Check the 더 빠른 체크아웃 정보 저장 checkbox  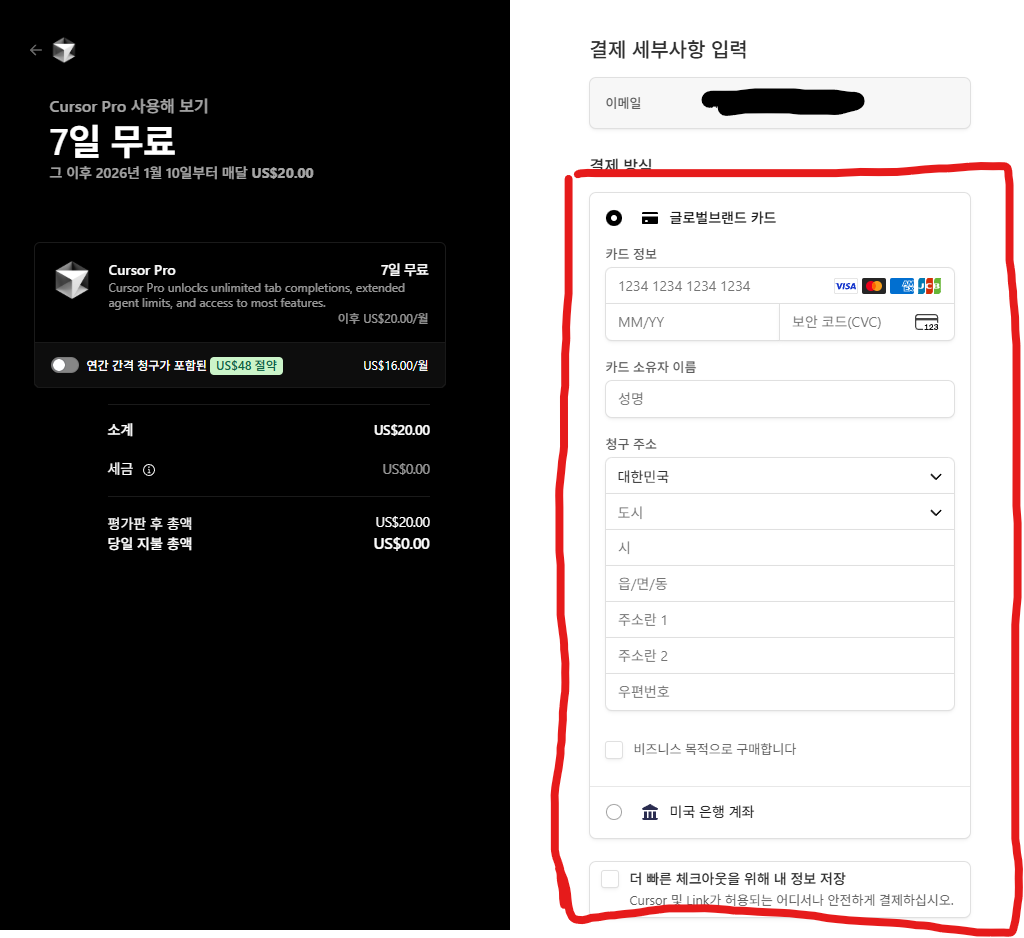click(x=610, y=879)
